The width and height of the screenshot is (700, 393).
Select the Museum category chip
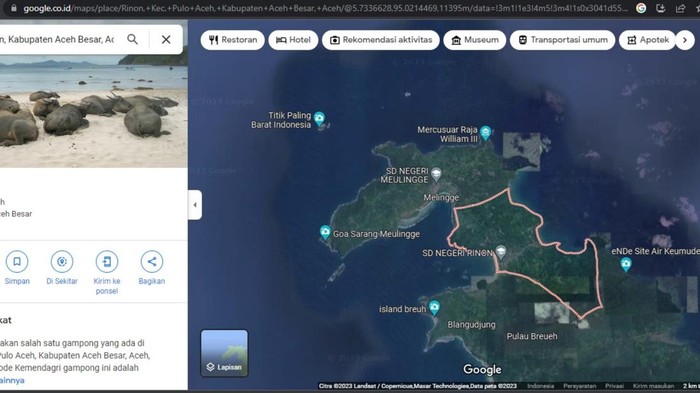(475, 40)
